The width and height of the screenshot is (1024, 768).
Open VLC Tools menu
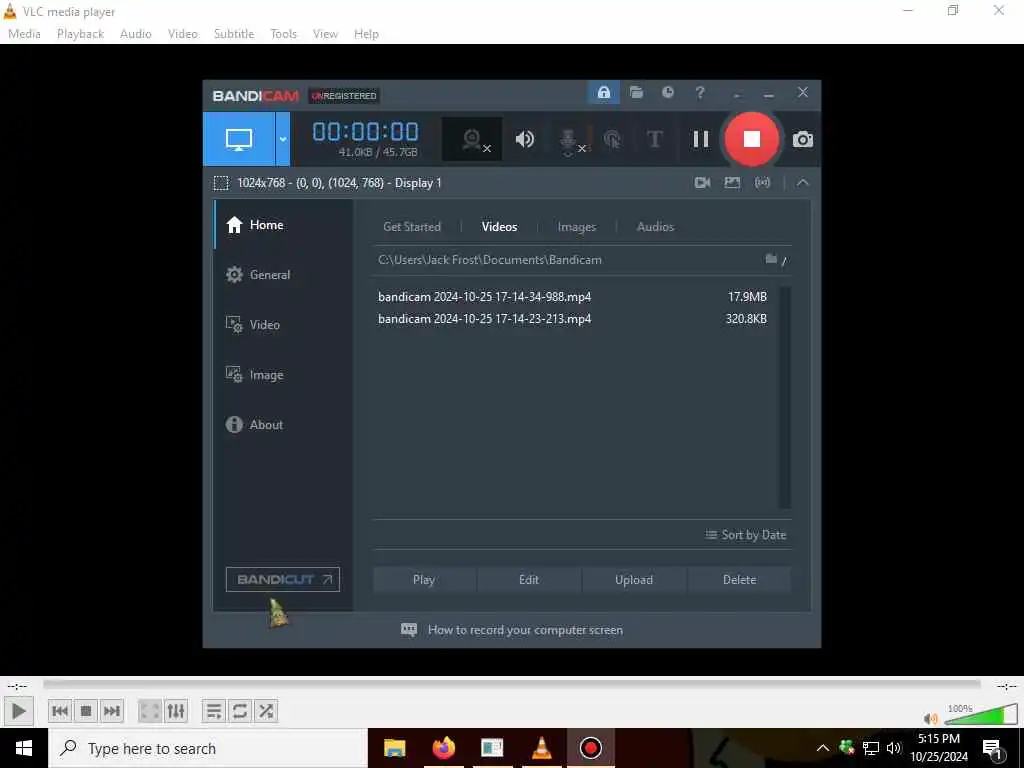tap(283, 34)
